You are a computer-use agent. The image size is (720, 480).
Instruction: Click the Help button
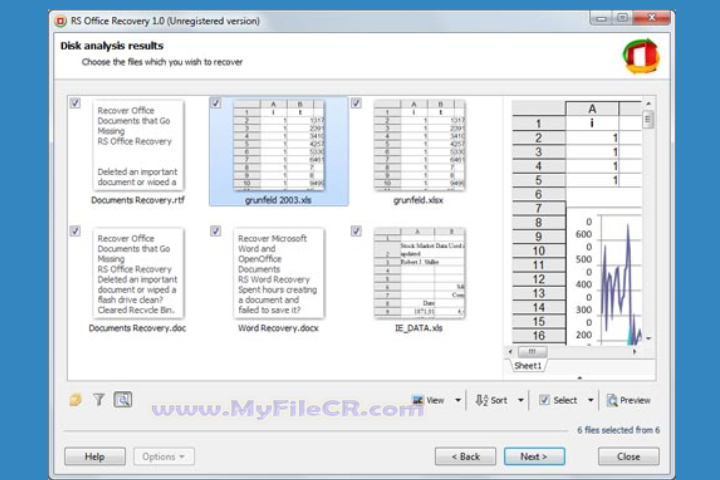coord(95,457)
